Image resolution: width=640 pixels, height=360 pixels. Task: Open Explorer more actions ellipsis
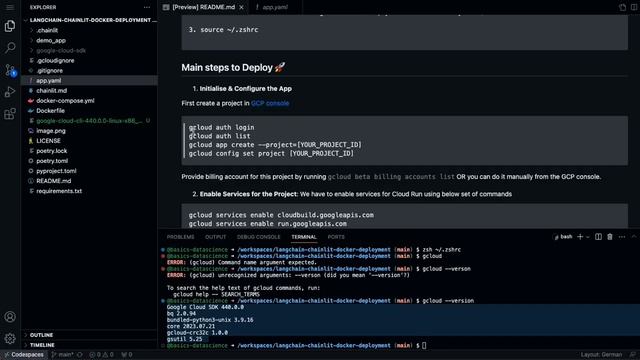pyautogui.click(x=147, y=7)
